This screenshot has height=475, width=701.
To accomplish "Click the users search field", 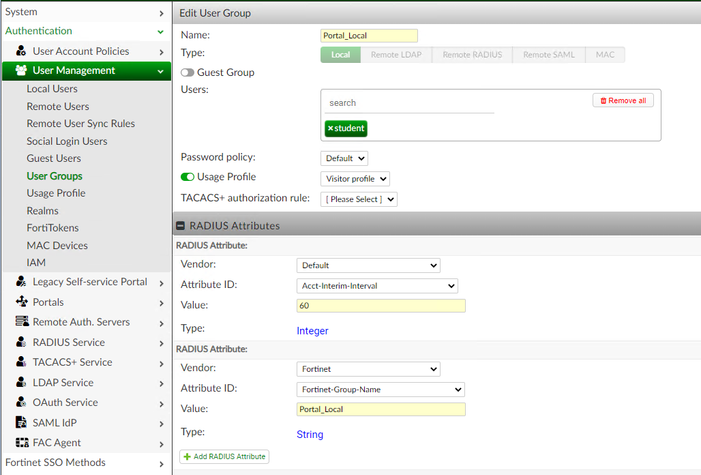I will pyautogui.click(x=410, y=103).
